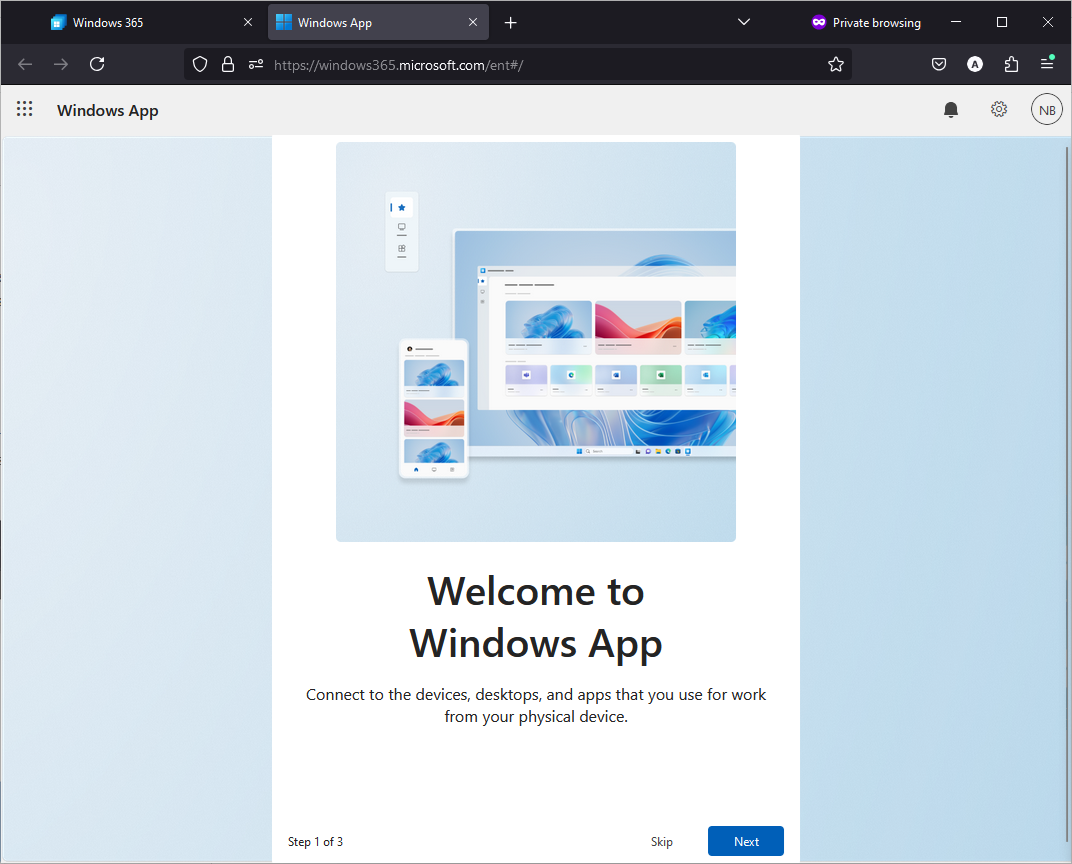Expand the list all tabs chevron
The height and width of the screenshot is (864, 1072).
click(x=744, y=22)
